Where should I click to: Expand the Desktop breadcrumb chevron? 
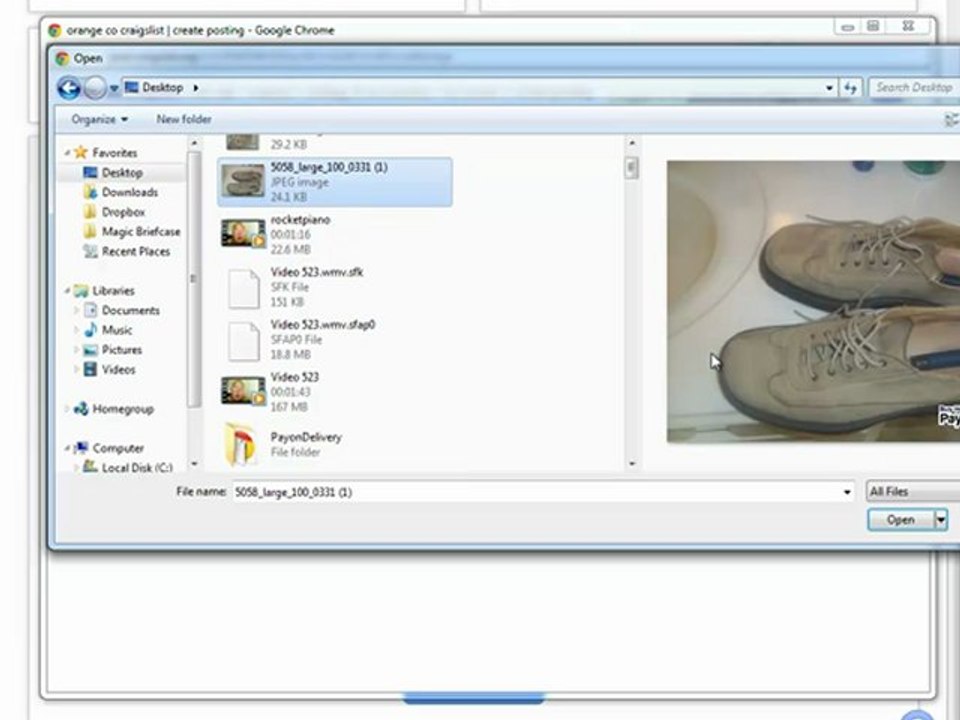point(196,88)
